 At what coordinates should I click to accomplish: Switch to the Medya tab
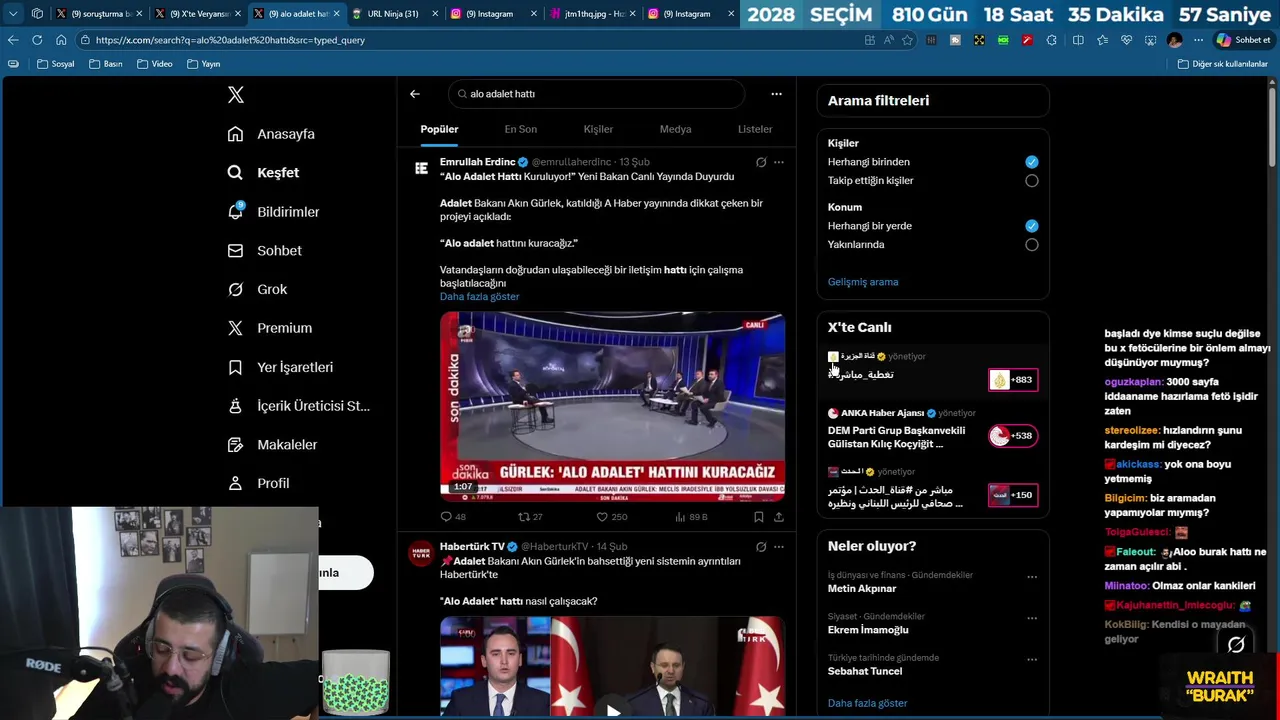[675, 129]
